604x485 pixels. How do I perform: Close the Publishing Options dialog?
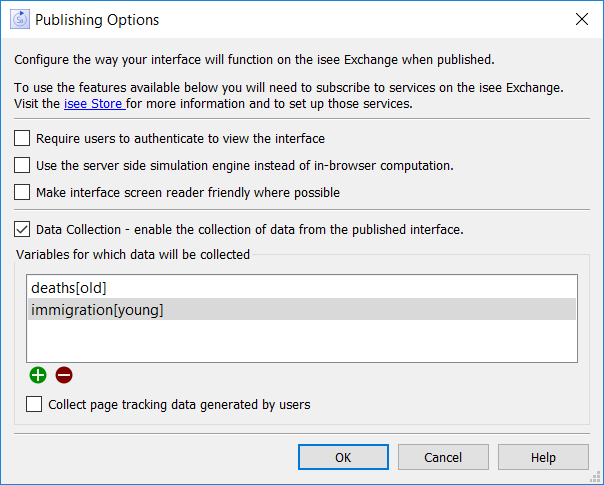582,19
